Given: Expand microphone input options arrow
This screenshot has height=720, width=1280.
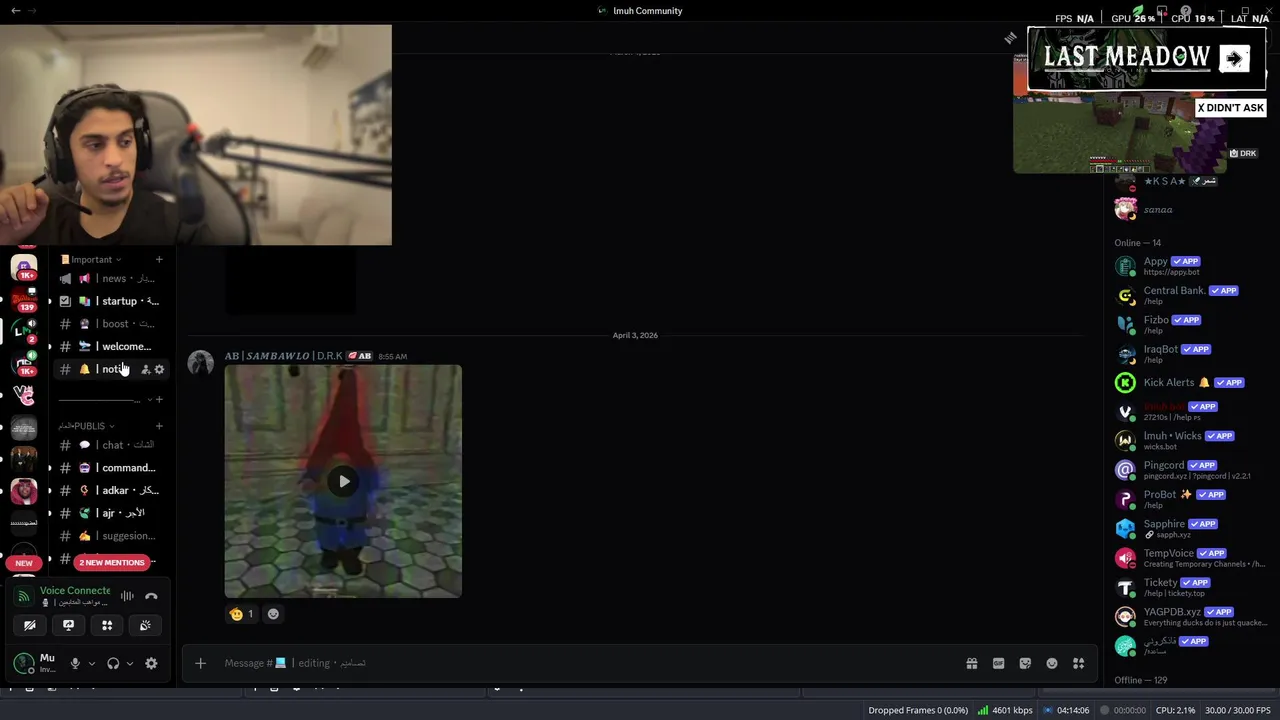Looking at the screenshot, I should pyautogui.click(x=91, y=663).
